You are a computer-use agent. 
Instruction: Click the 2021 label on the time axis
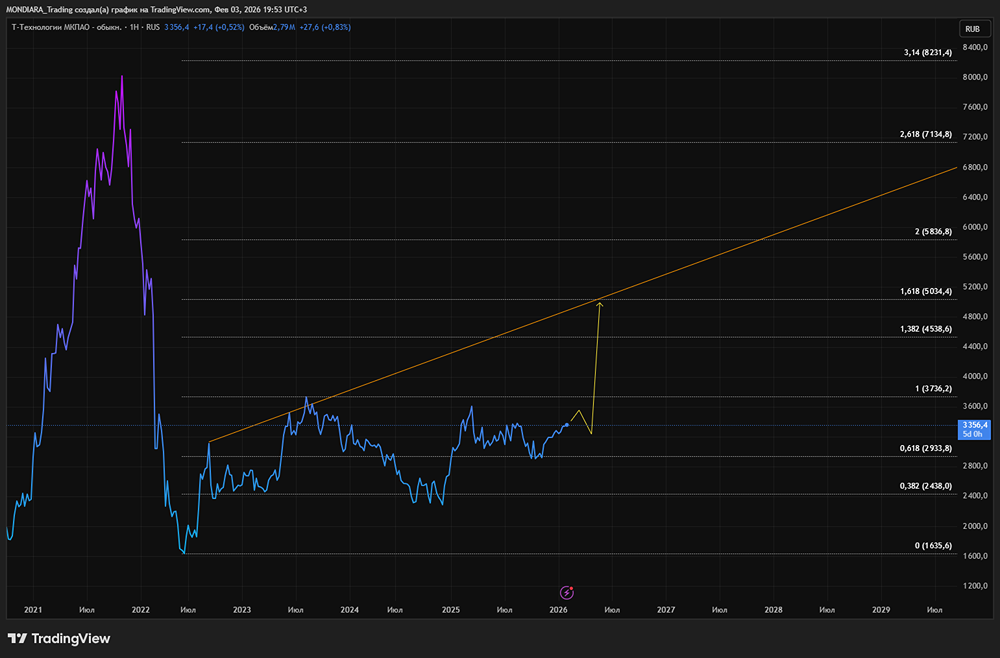pyautogui.click(x=33, y=609)
